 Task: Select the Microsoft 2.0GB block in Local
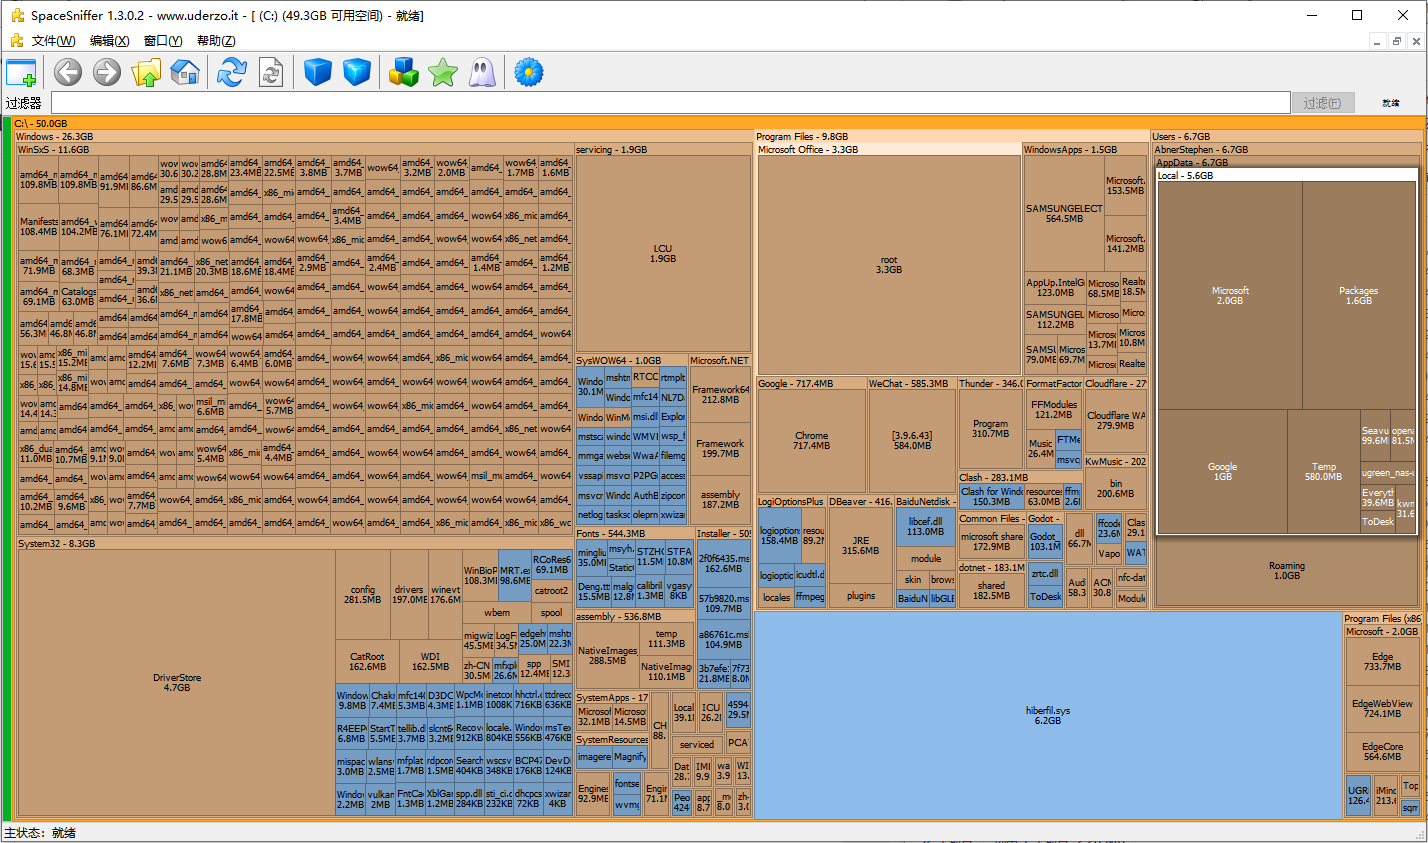(x=1230, y=296)
